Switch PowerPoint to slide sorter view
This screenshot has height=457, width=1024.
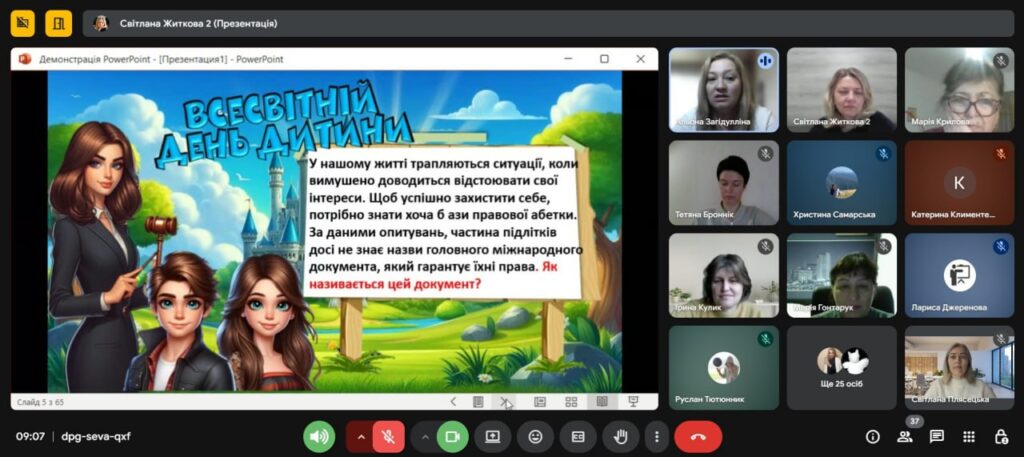click(x=571, y=402)
